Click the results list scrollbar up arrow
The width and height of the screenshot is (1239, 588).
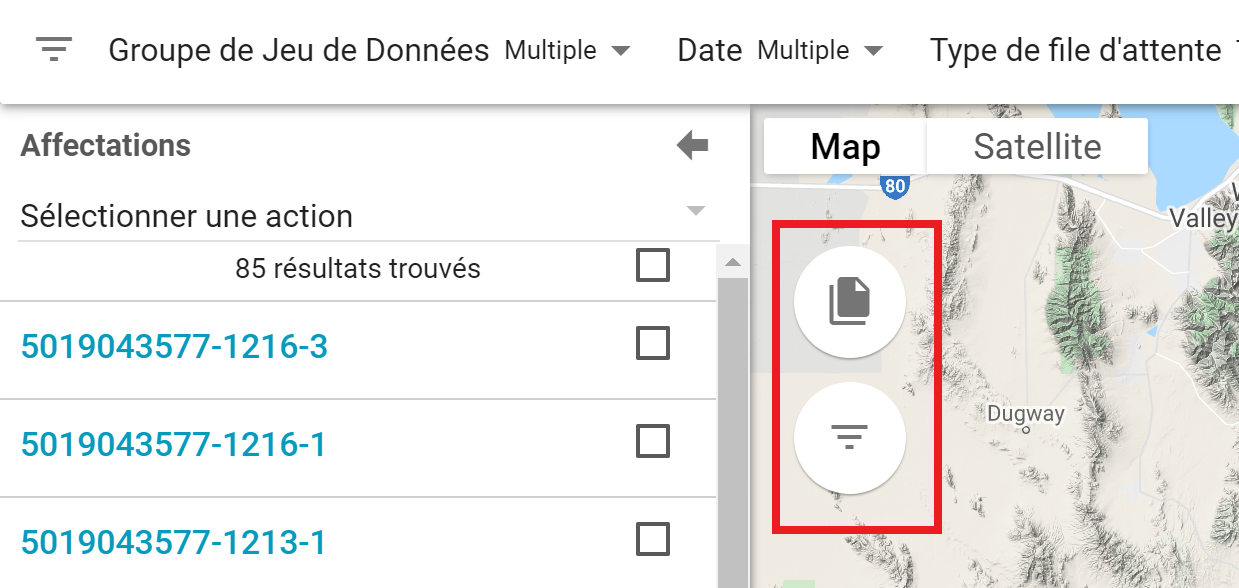click(x=732, y=263)
